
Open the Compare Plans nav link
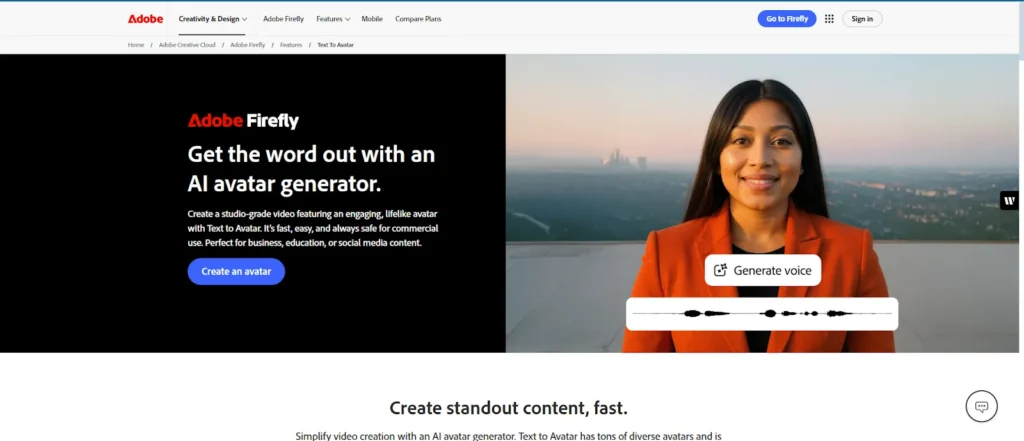pyautogui.click(x=418, y=19)
